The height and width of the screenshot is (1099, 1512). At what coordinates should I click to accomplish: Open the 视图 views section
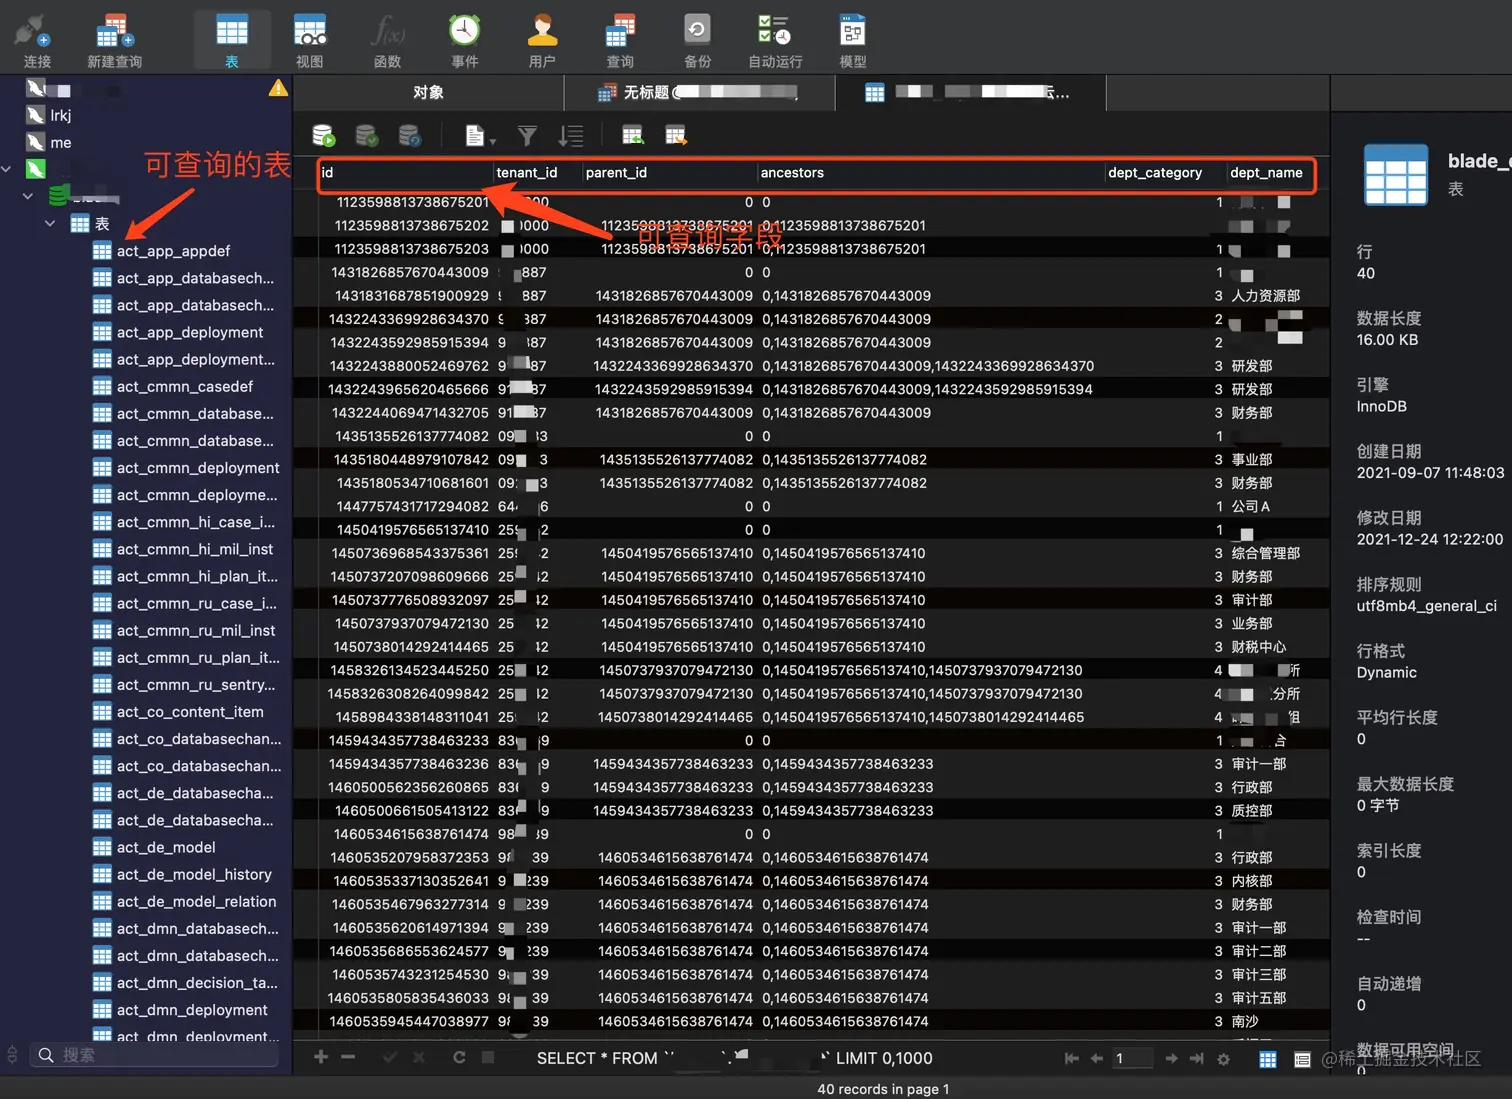[x=310, y=40]
